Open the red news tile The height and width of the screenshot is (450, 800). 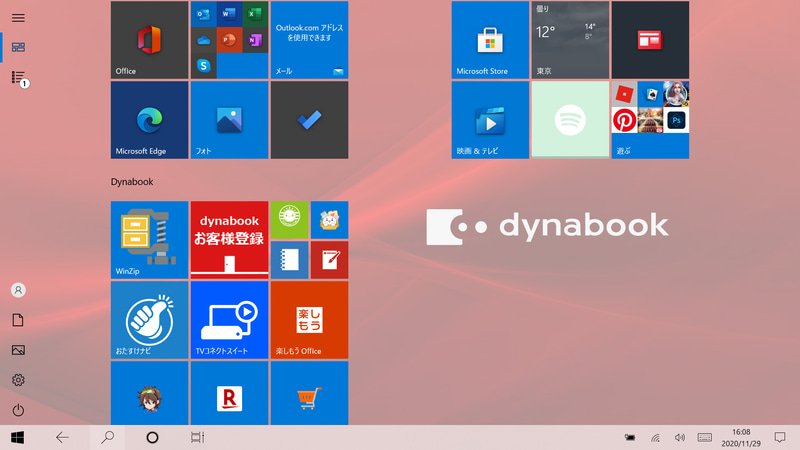pos(650,40)
